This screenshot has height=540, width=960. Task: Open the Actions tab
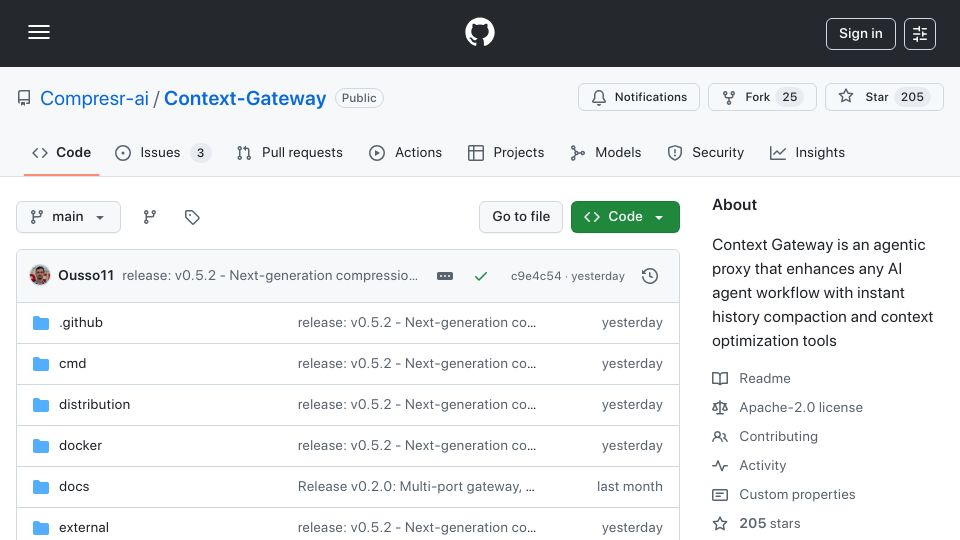tap(405, 152)
